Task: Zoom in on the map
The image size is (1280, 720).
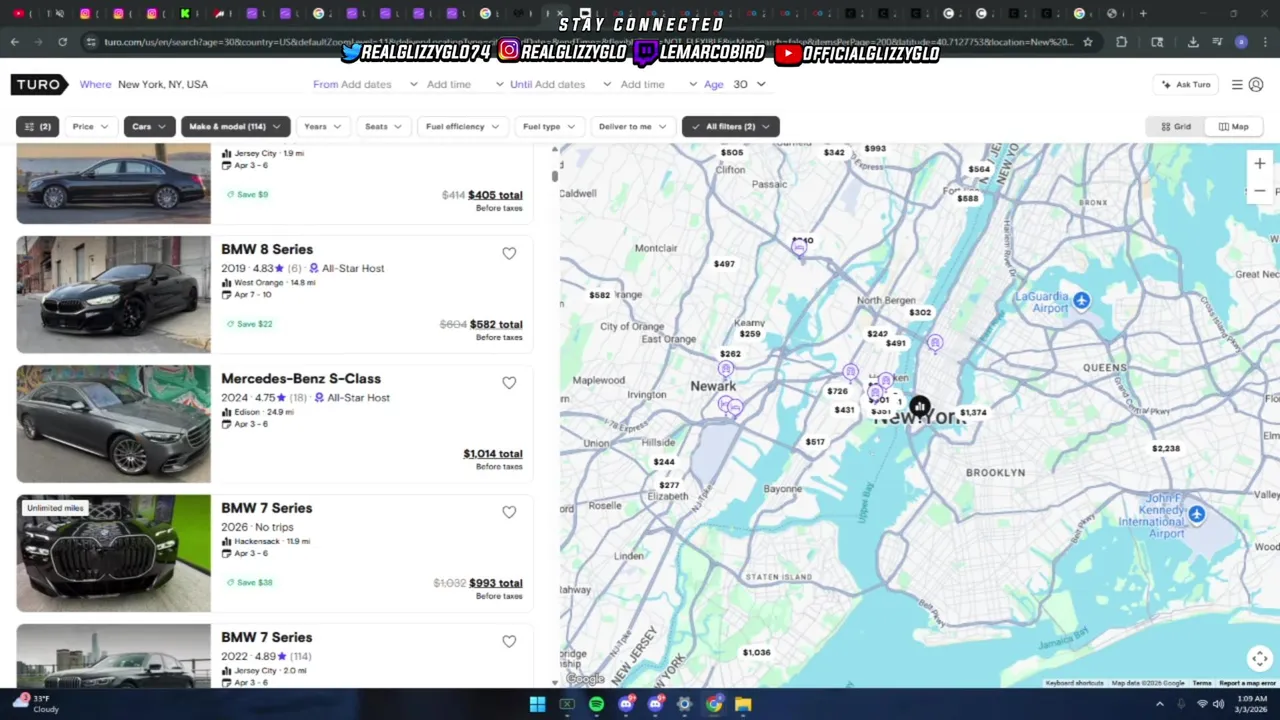Action: pyautogui.click(x=1259, y=164)
